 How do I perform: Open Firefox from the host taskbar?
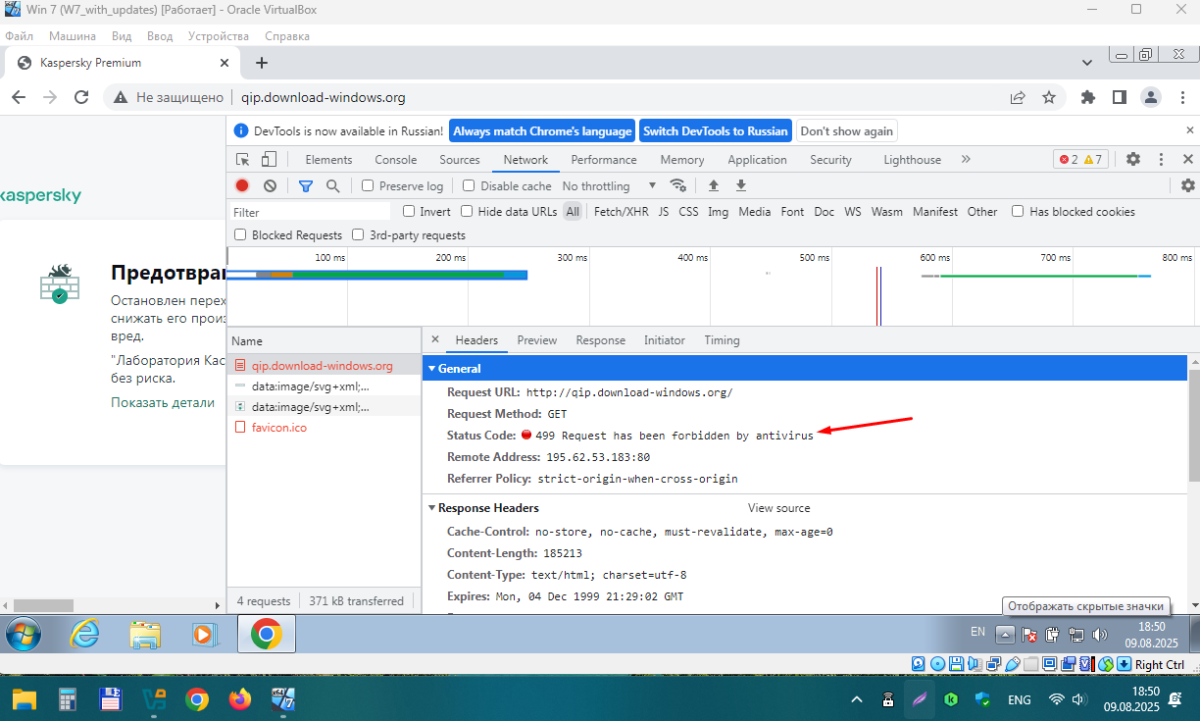pyautogui.click(x=240, y=699)
